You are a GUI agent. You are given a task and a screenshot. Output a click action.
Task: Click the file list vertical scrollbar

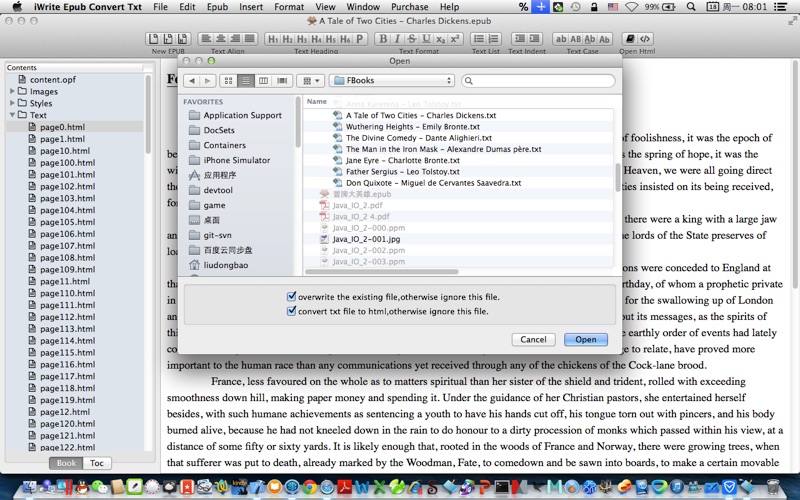pyautogui.click(x=618, y=178)
